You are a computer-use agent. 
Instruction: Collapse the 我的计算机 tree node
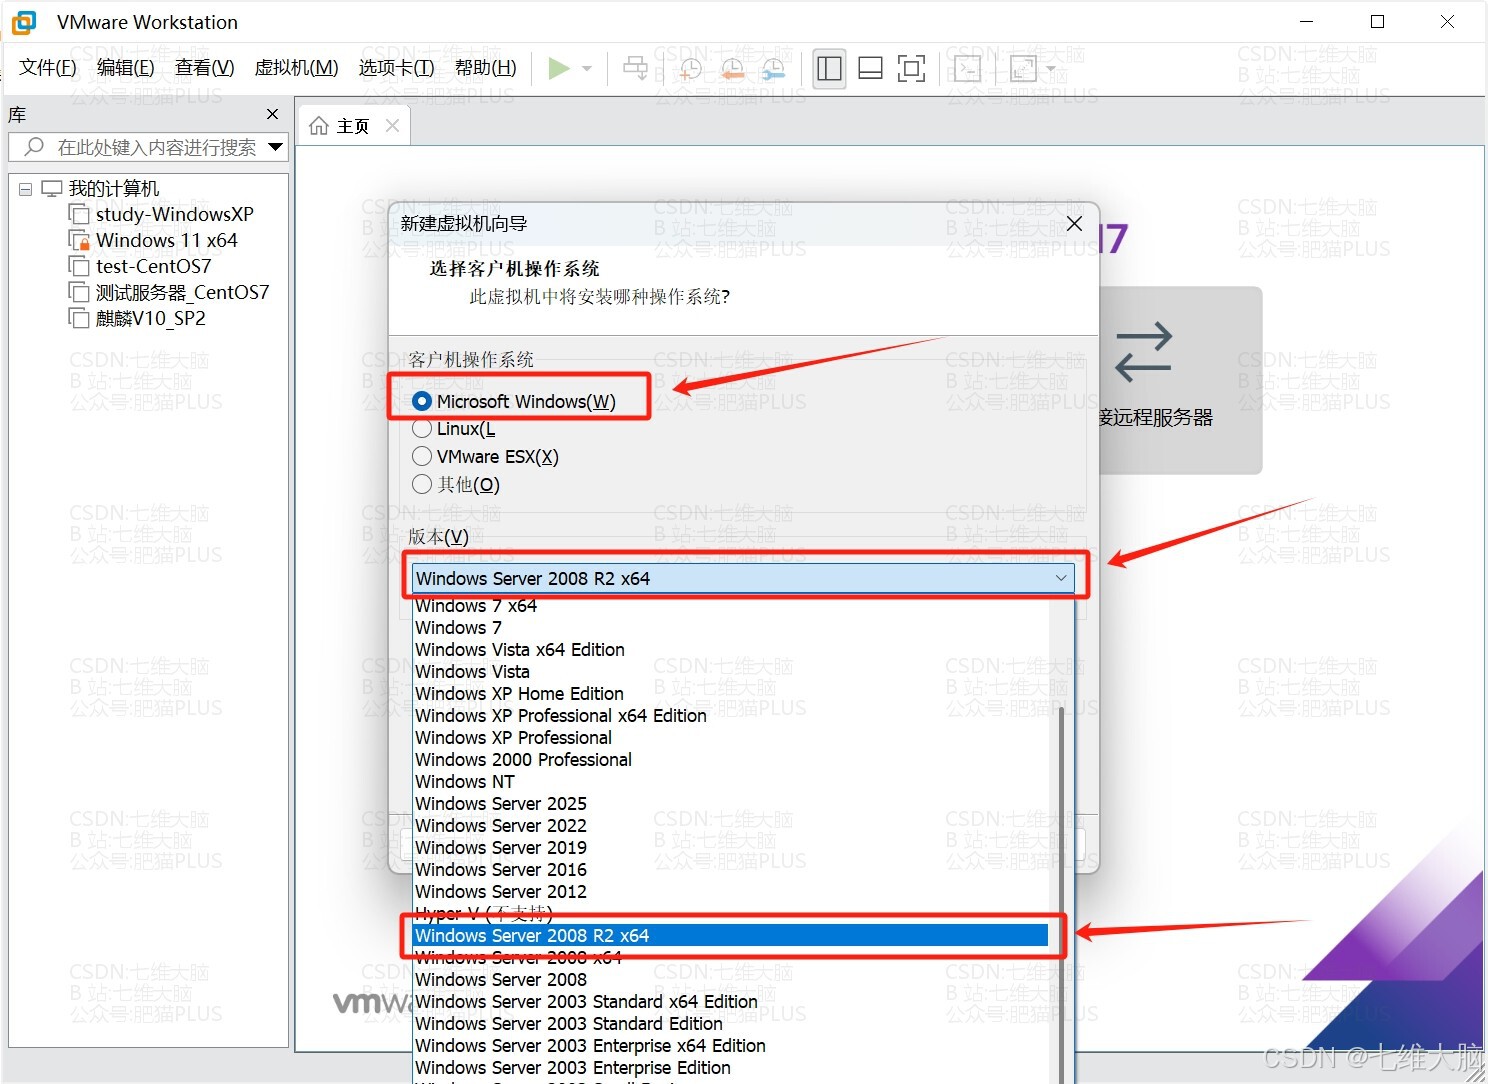26,189
